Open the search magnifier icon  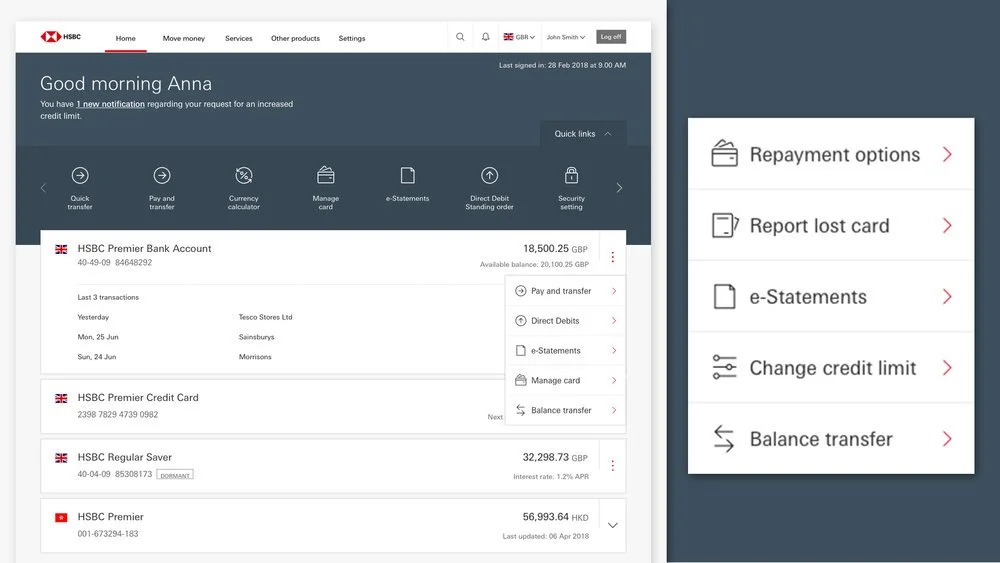point(460,37)
